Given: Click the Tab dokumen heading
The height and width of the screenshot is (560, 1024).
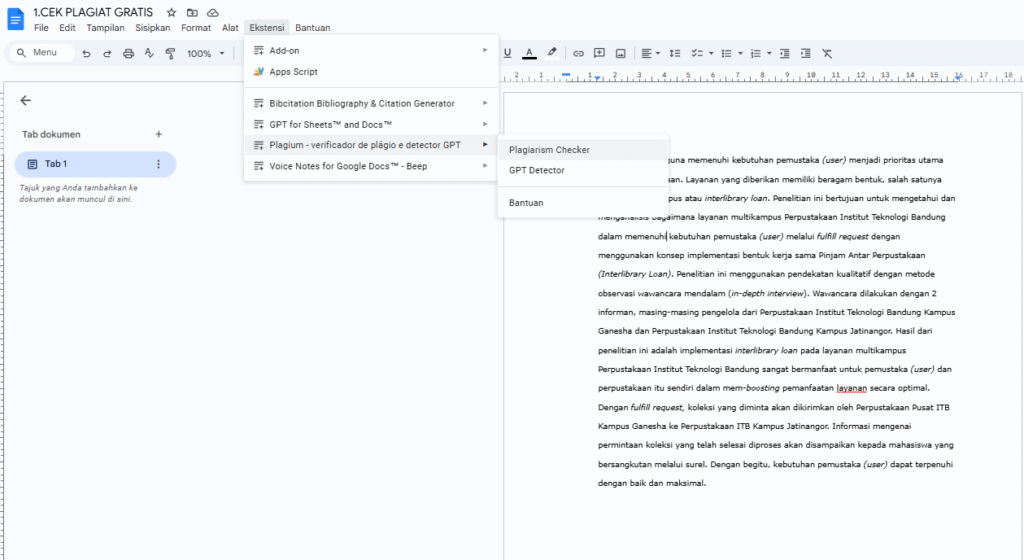Looking at the screenshot, I should pos(51,134).
